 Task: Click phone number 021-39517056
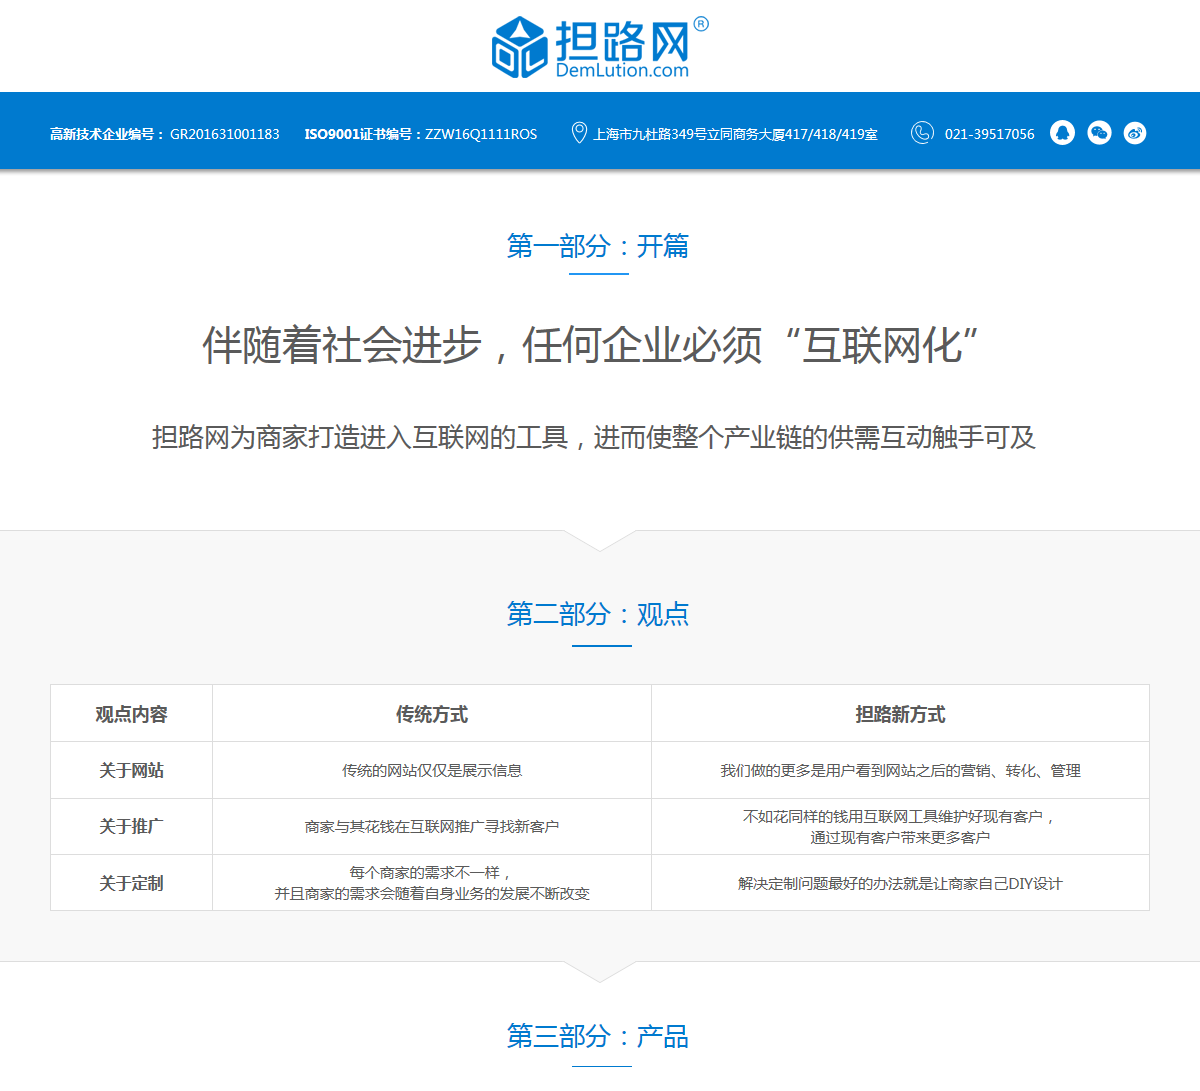click(990, 134)
